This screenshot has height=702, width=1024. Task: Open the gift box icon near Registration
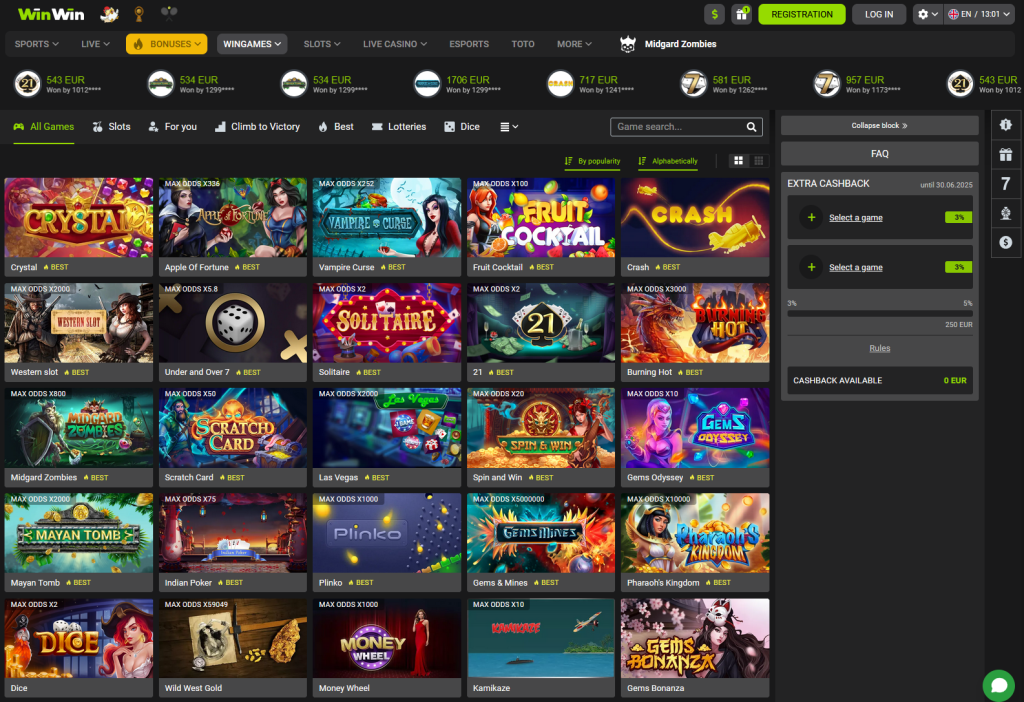[x=741, y=14]
